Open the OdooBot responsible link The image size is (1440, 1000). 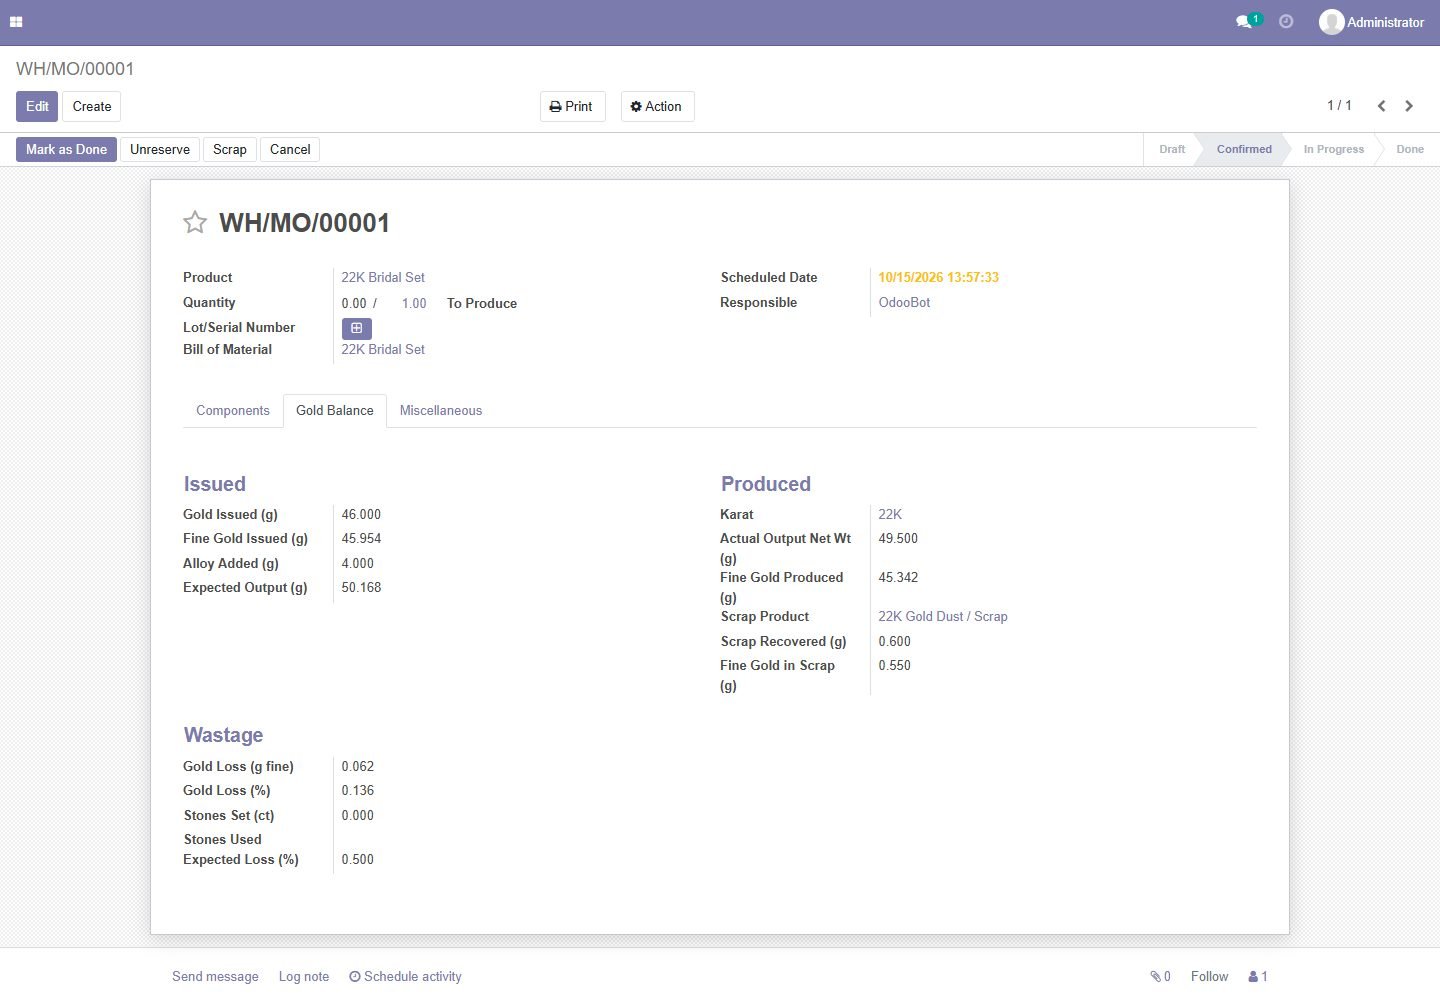[x=904, y=303]
